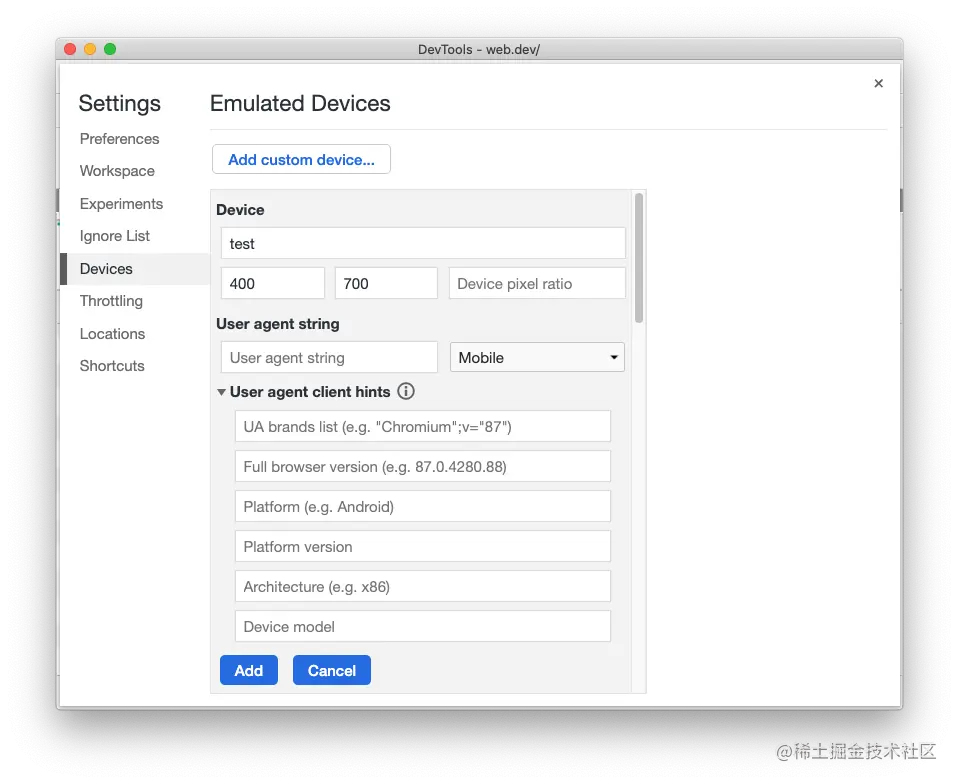Click yellow minimize window button
This screenshot has height=784, width=959.
click(90, 49)
